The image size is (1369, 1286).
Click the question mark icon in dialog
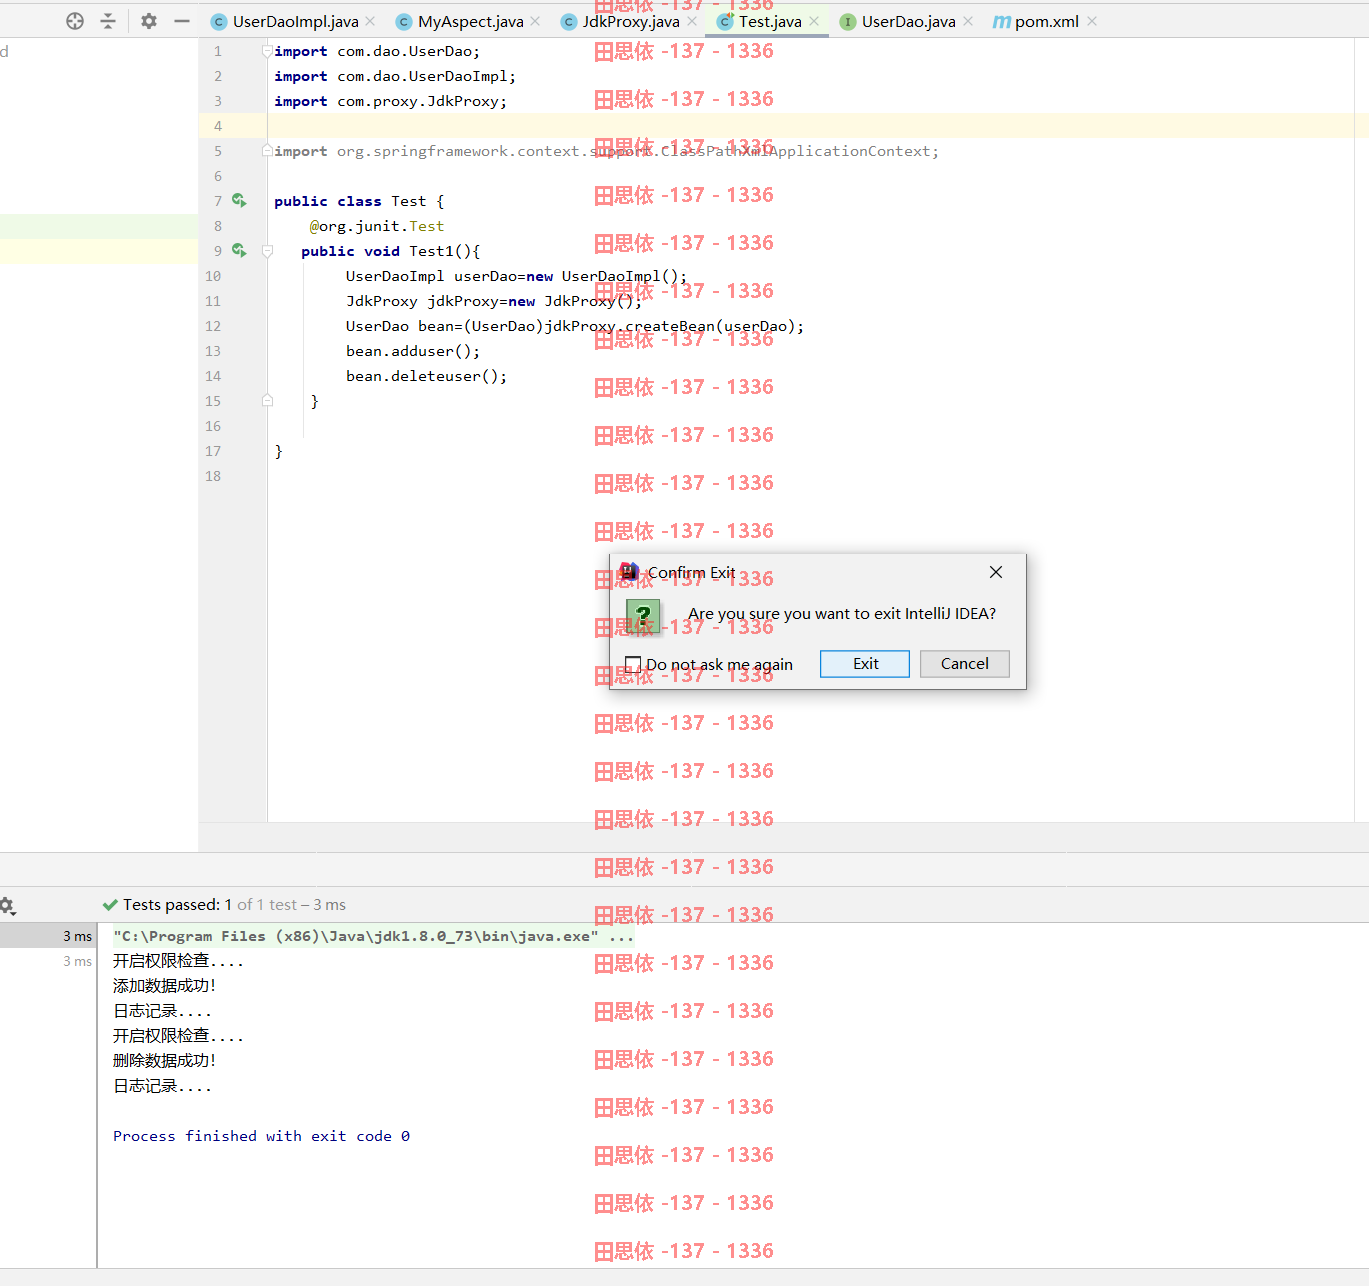click(x=643, y=616)
